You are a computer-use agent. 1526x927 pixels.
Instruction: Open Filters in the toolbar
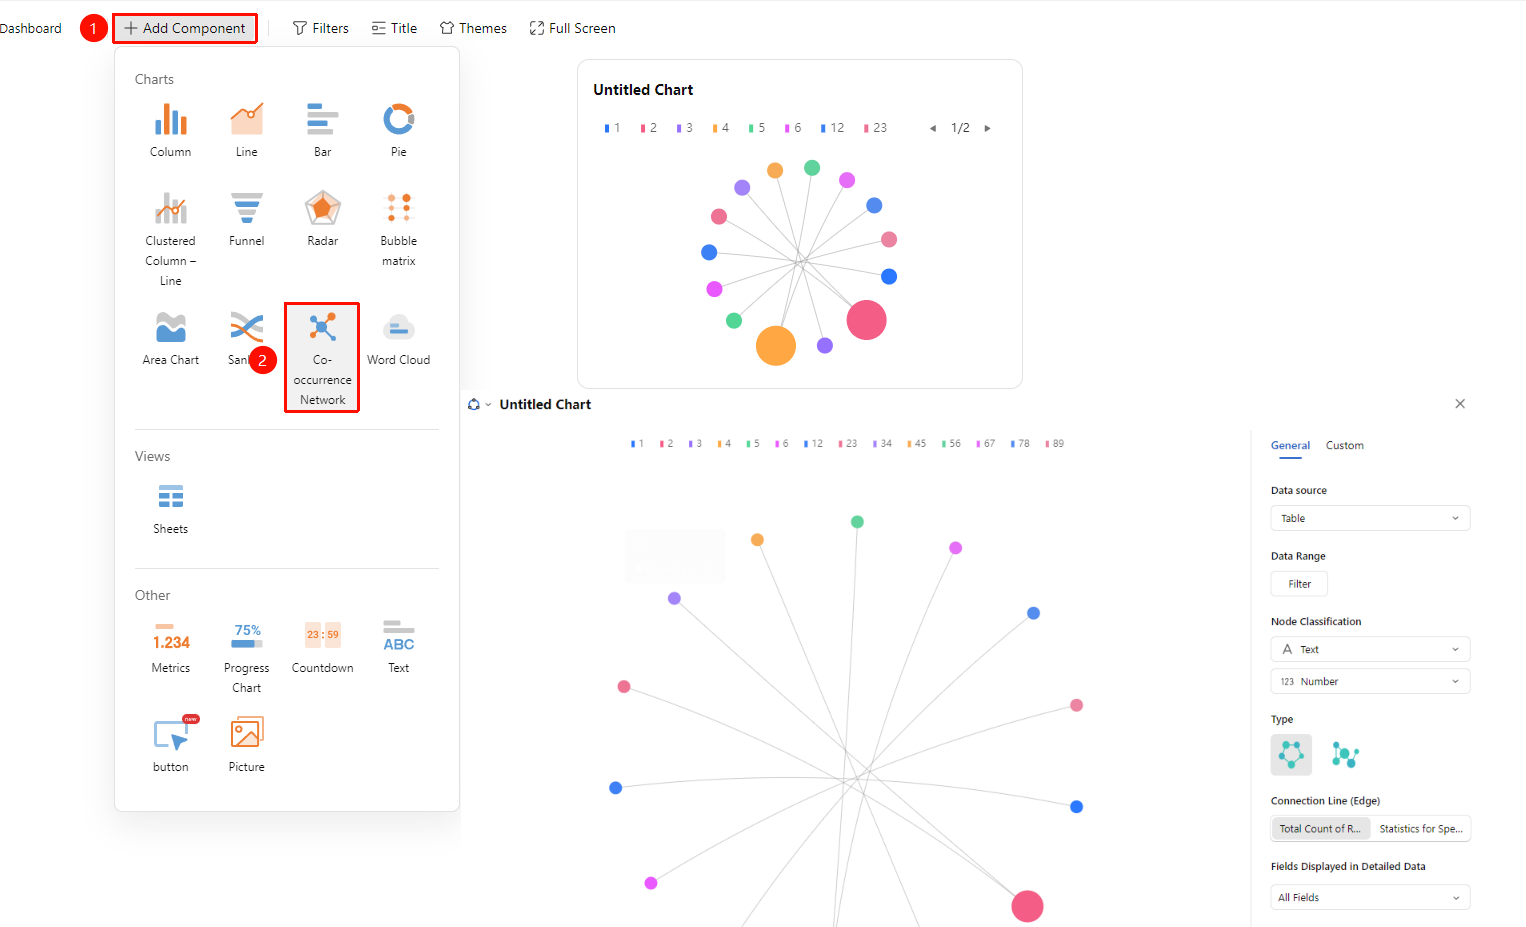coord(320,28)
